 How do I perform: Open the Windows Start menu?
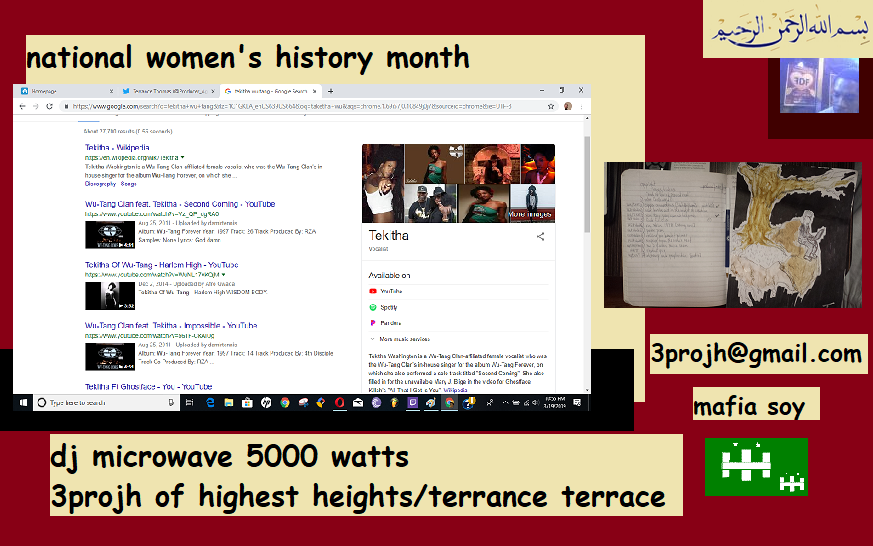(x=23, y=402)
